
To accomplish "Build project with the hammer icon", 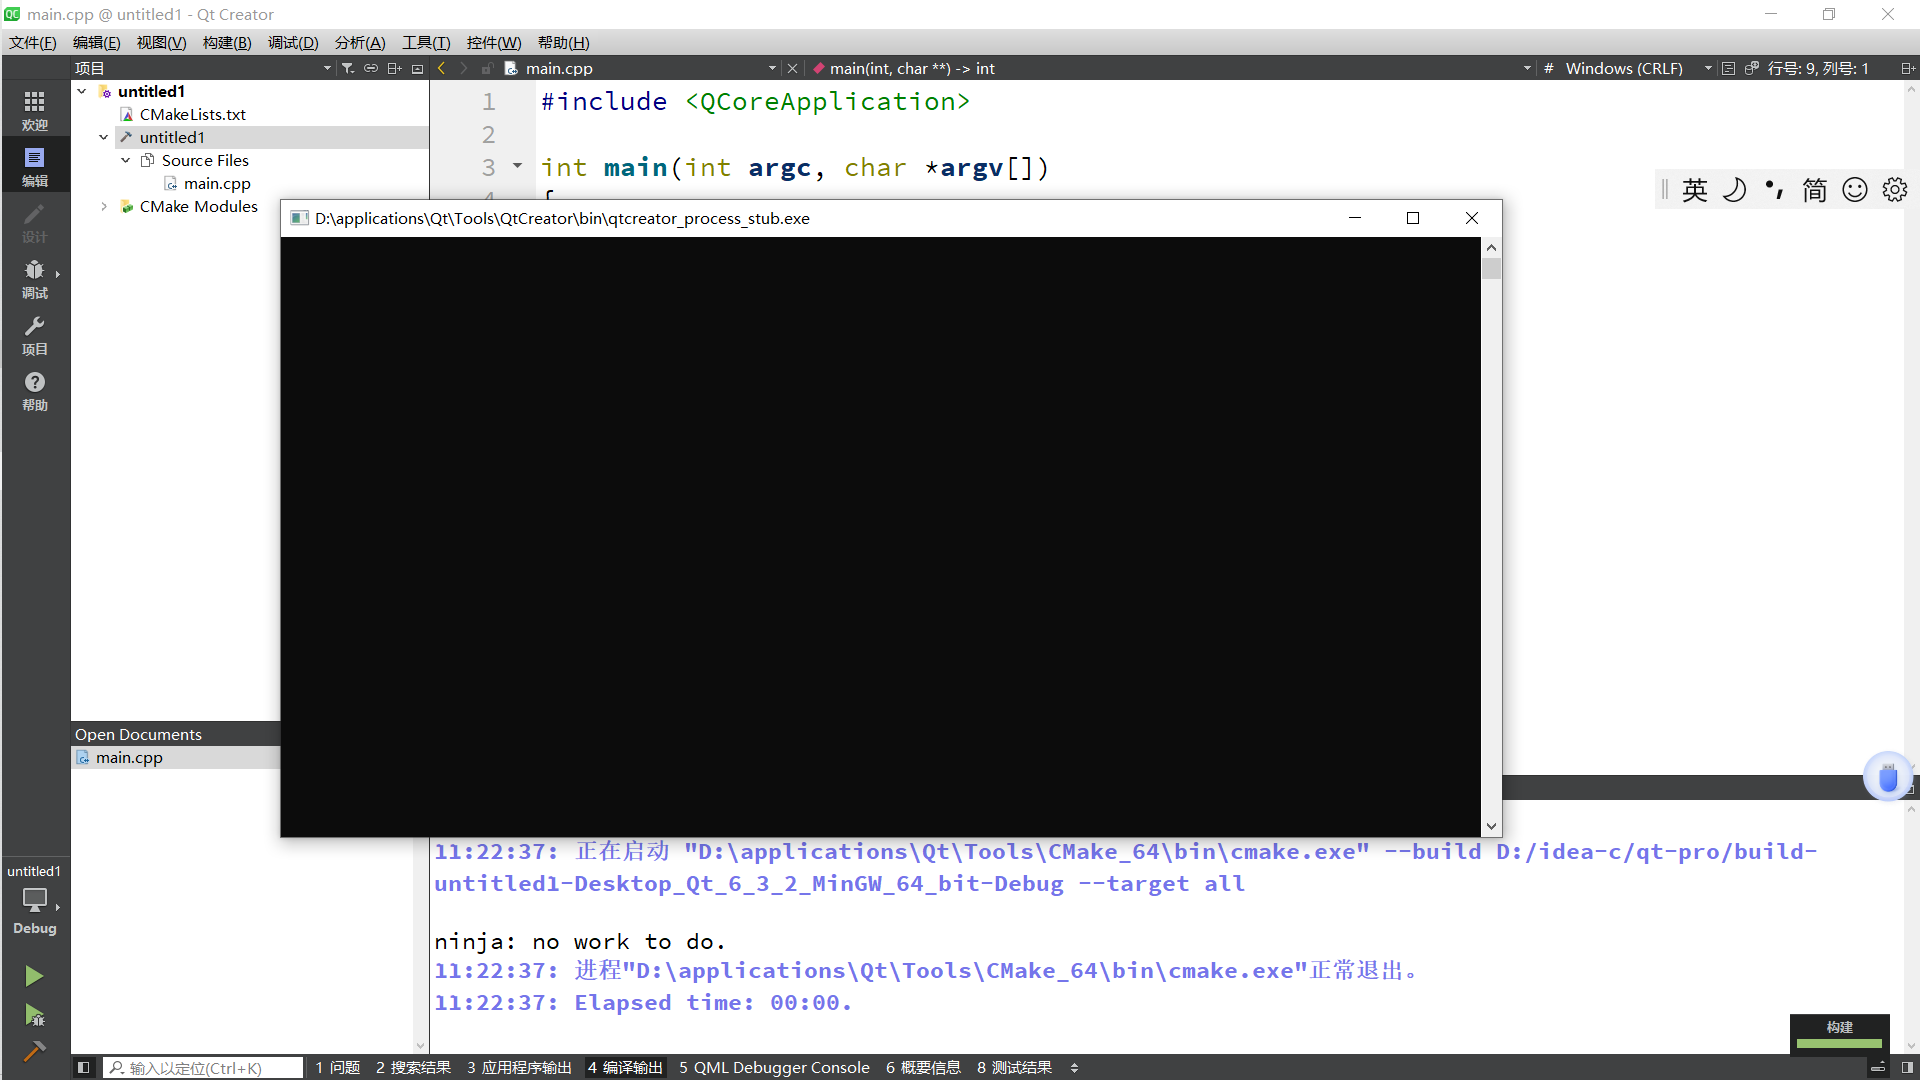I will click(x=34, y=1051).
